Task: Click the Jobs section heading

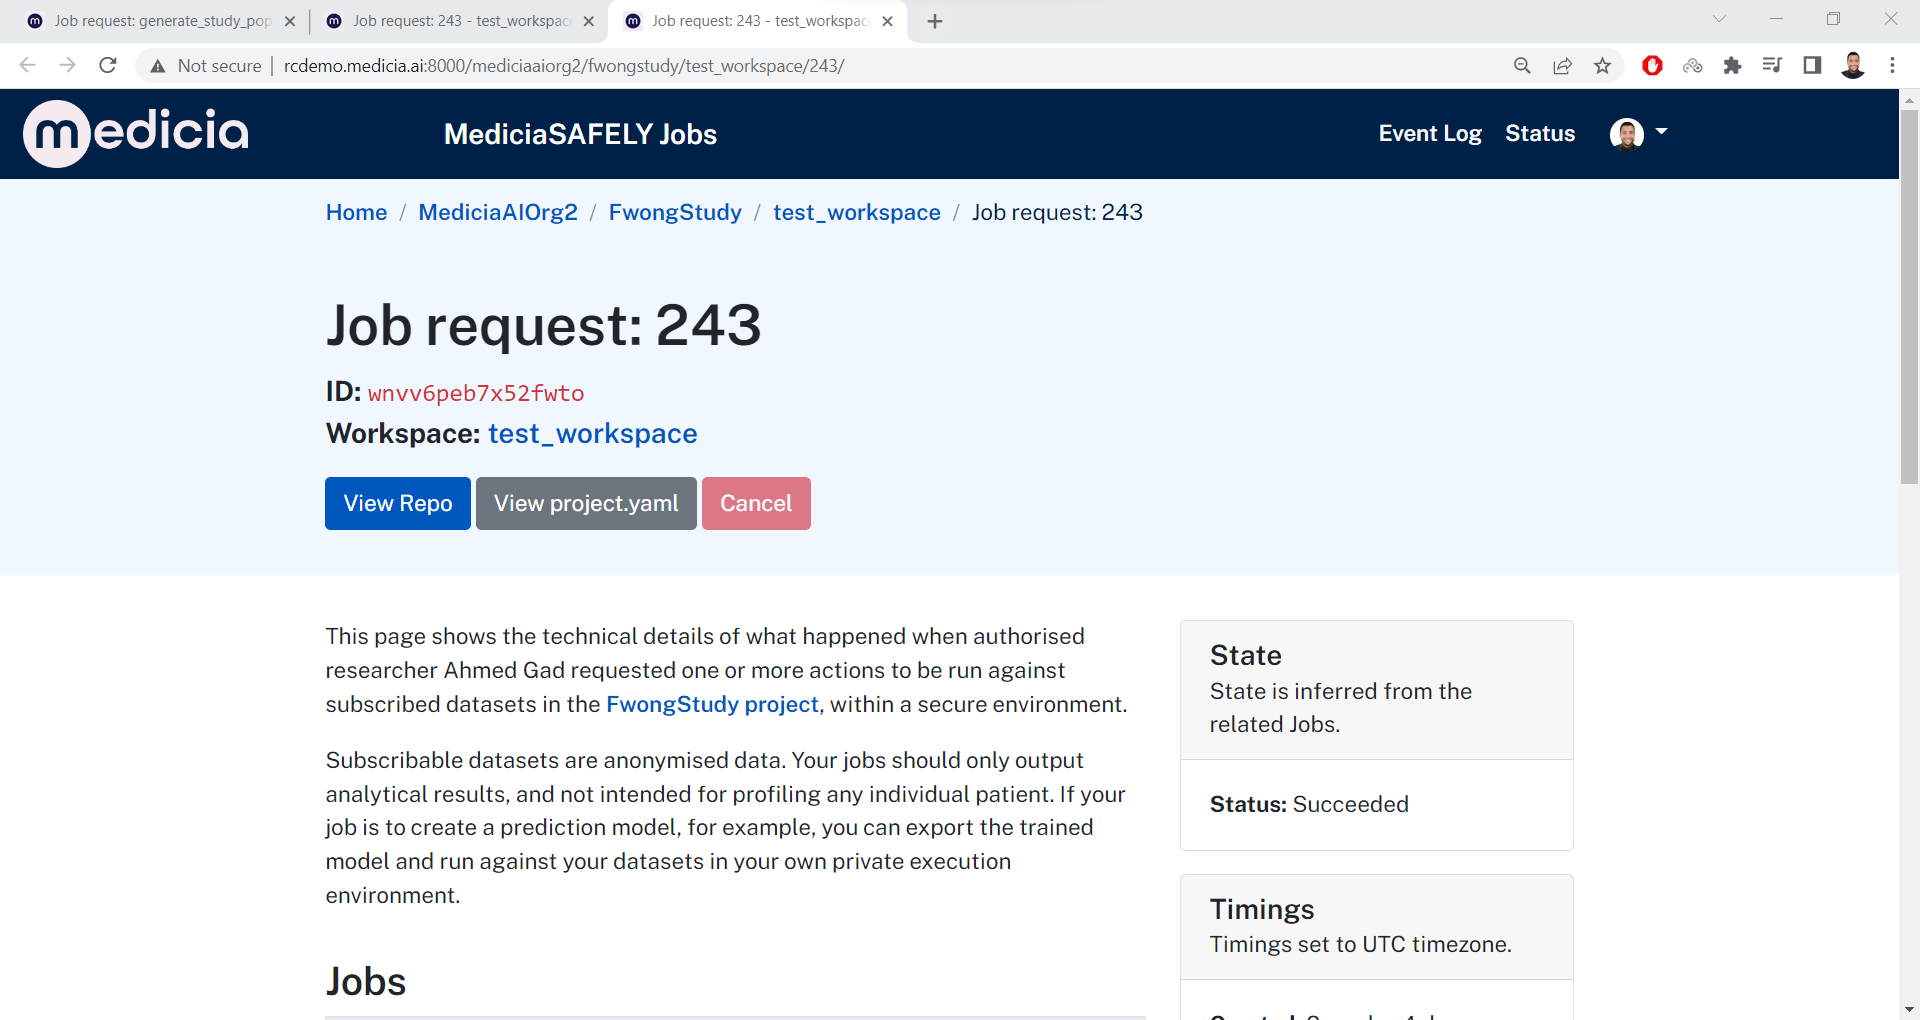Action: tap(366, 982)
